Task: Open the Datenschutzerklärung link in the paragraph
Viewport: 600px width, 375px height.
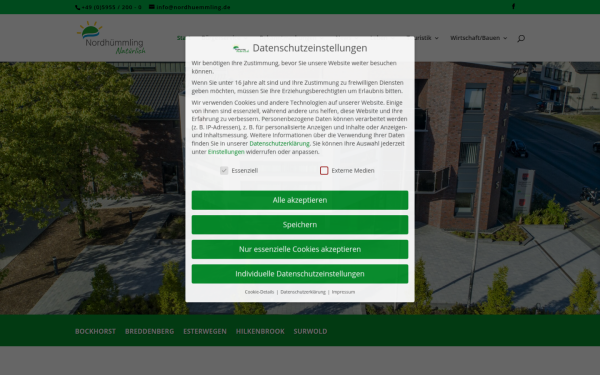Action: coord(279,143)
